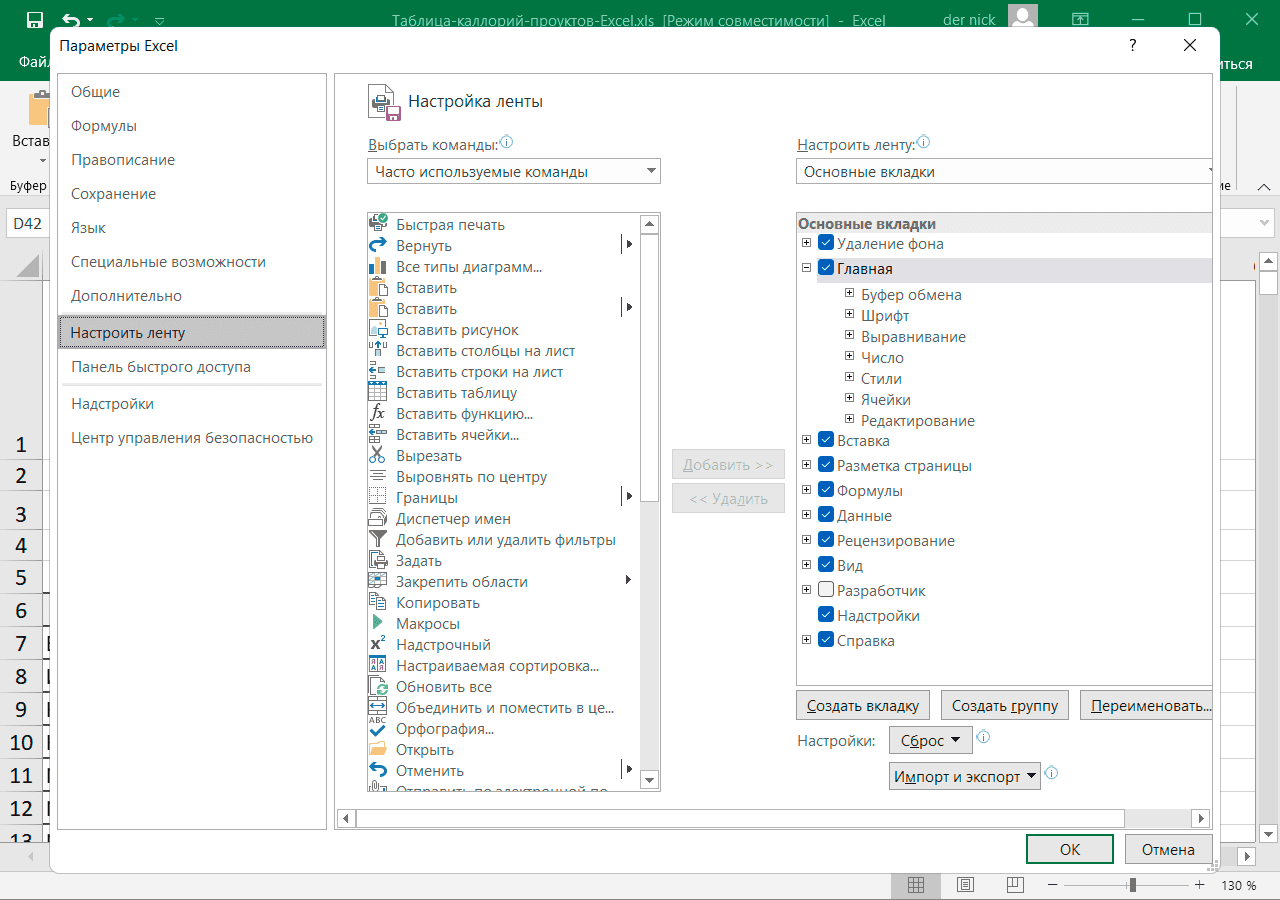Click the All Chart Types (Все типы диаграмм) icon
The image size is (1280, 900).
click(378, 266)
